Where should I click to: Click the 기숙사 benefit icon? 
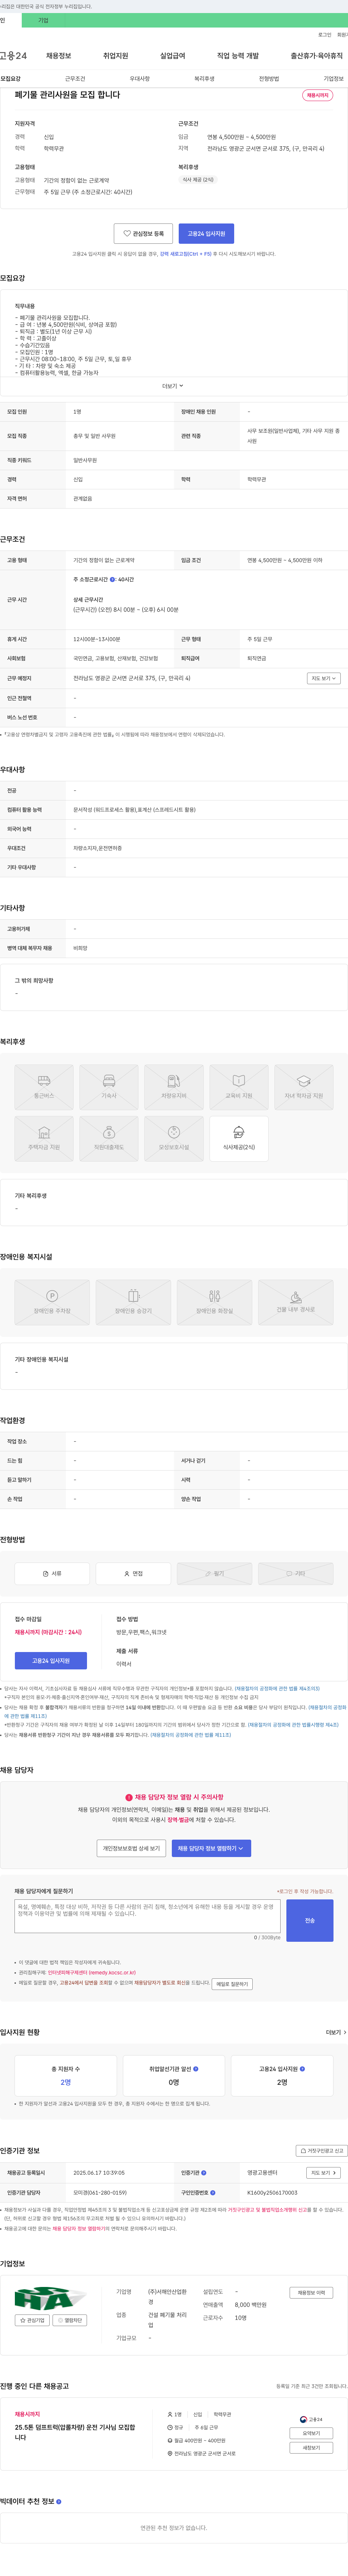click(109, 1087)
